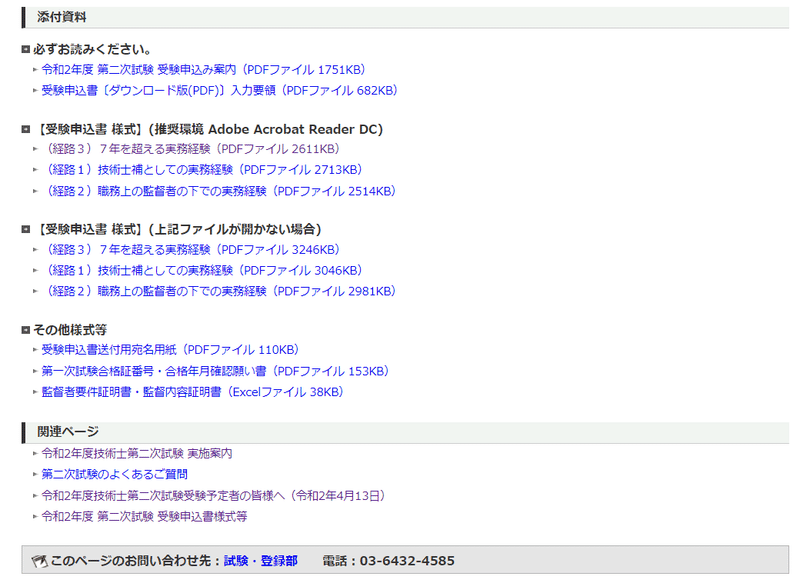This screenshot has height=583, width=800.
Task: Open 経路1 技術士補としての実務経験 PDF 2713KB
Action: coord(202,170)
